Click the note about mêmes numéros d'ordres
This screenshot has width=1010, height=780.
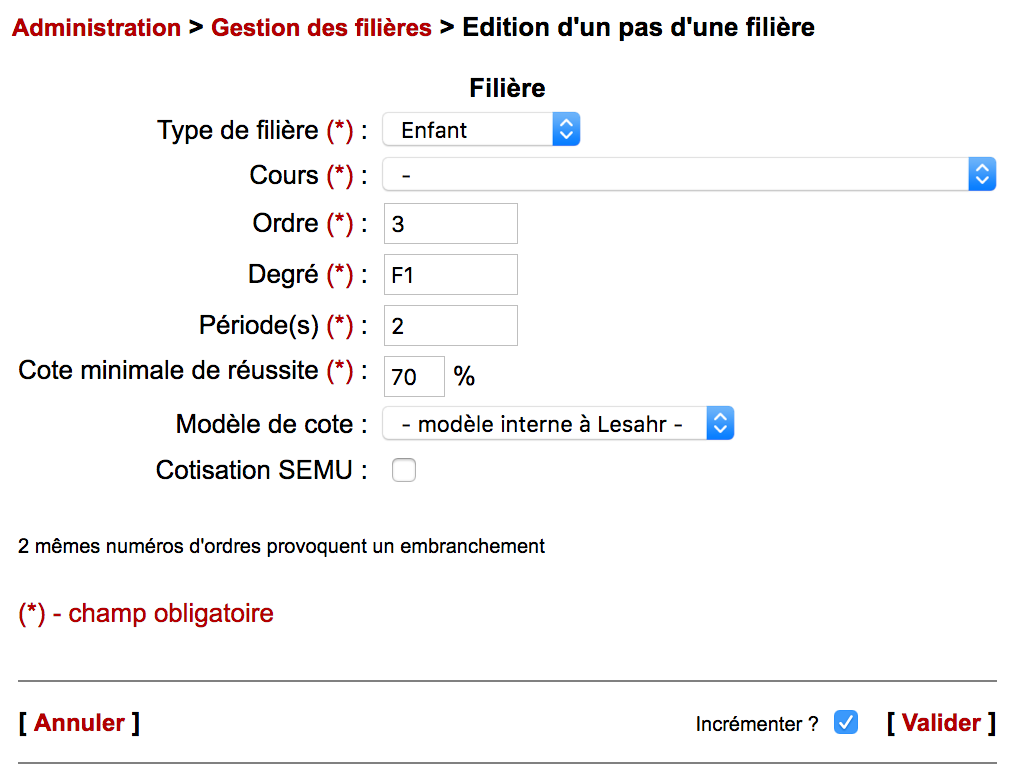point(281,547)
